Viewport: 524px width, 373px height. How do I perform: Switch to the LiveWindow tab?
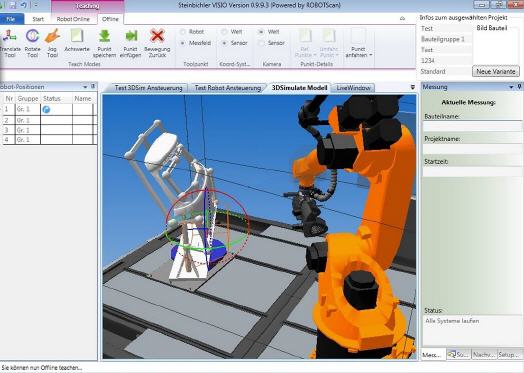(354, 88)
